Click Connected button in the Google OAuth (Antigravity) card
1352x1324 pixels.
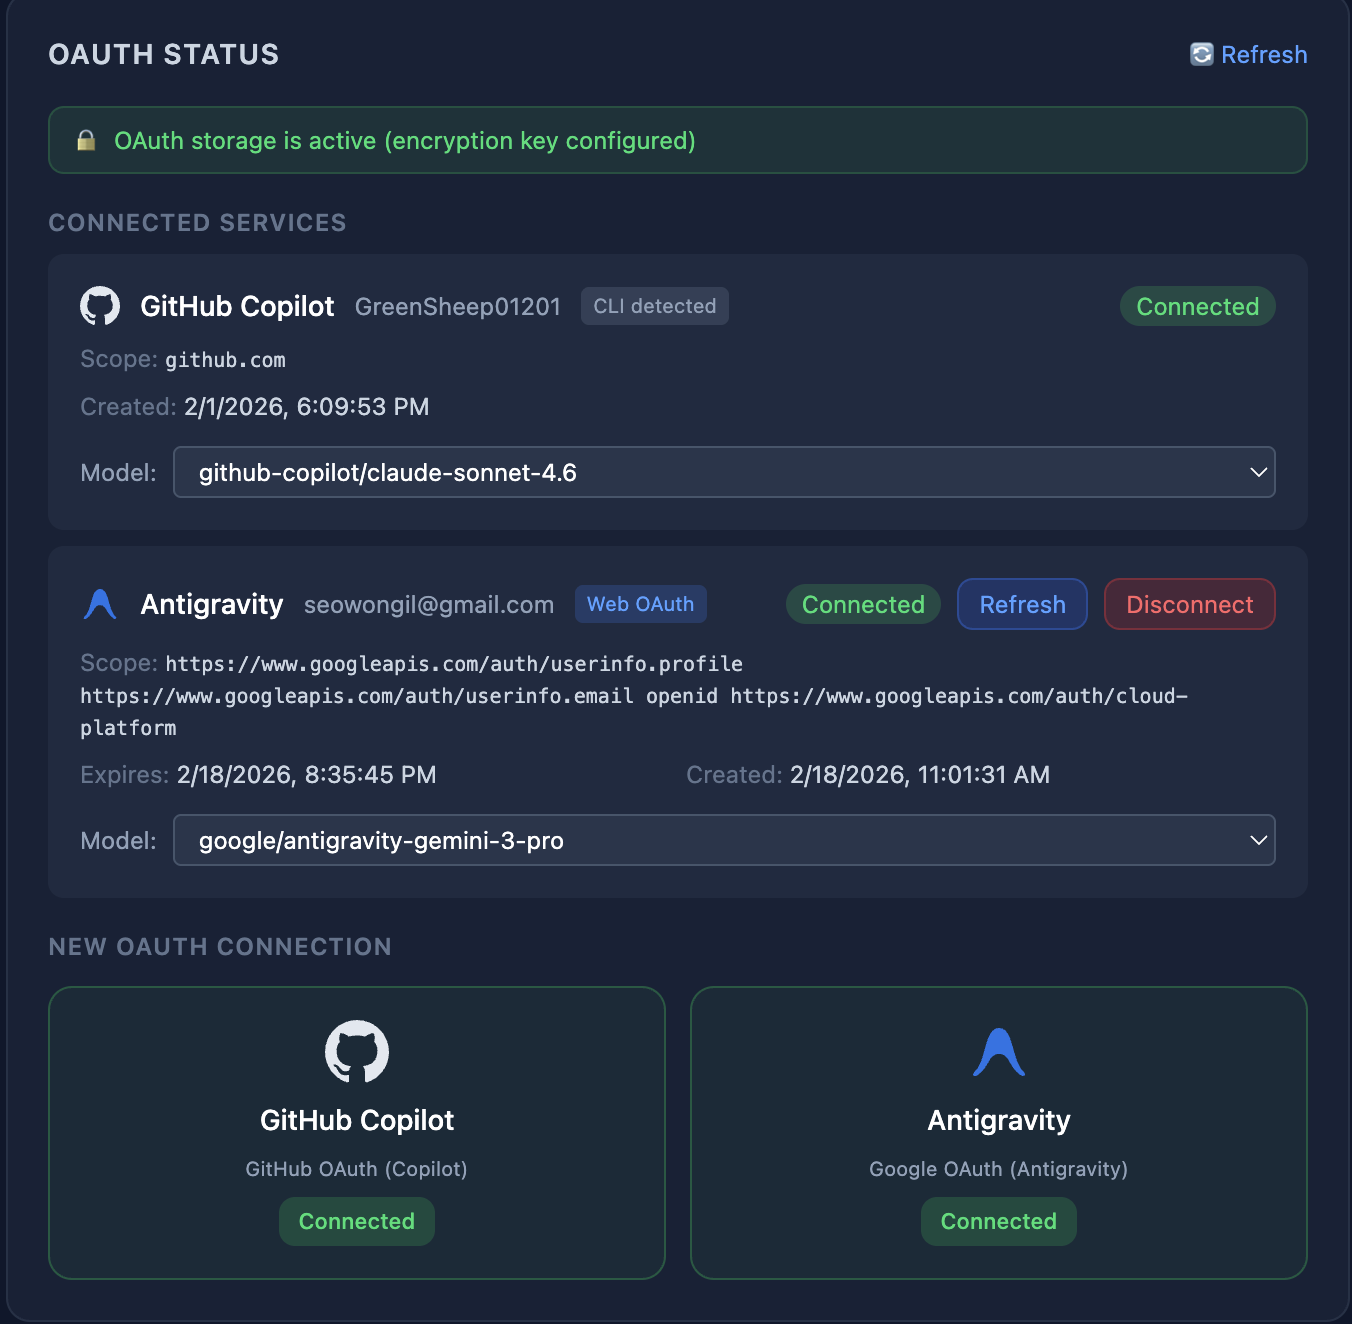[x=998, y=1221]
